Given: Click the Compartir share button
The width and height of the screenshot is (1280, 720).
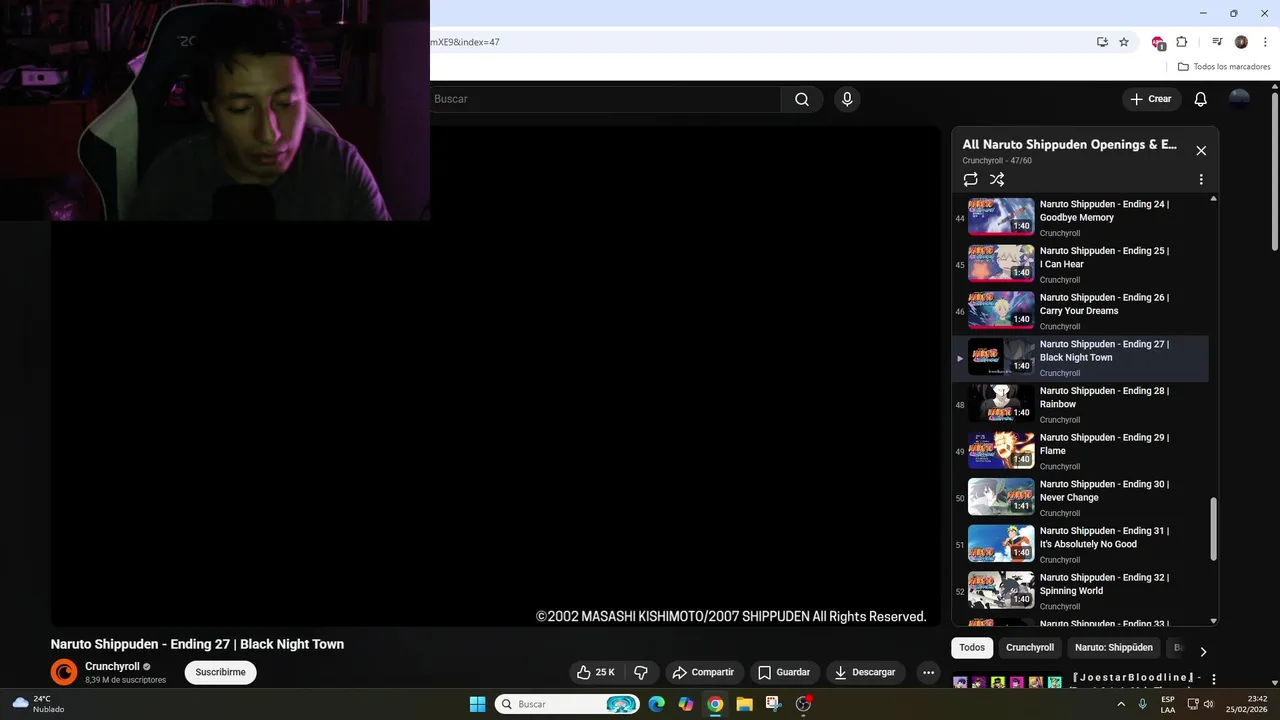Looking at the screenshot, I should (703, 672).
